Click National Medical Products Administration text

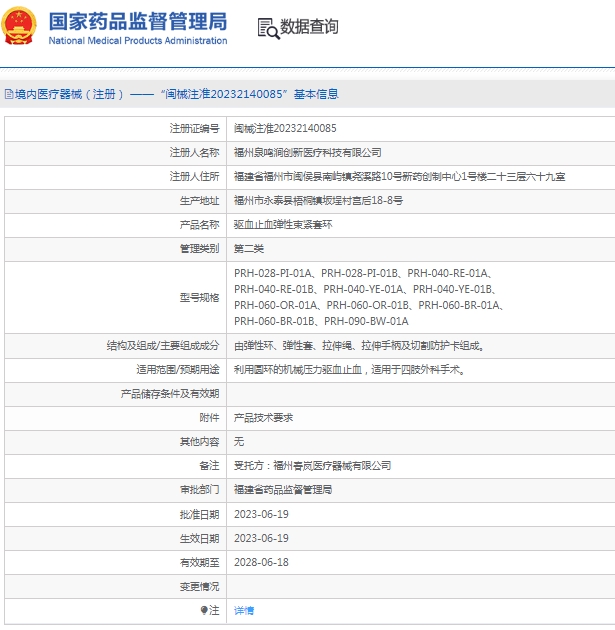pyautogui.click(x=138, y=41)
